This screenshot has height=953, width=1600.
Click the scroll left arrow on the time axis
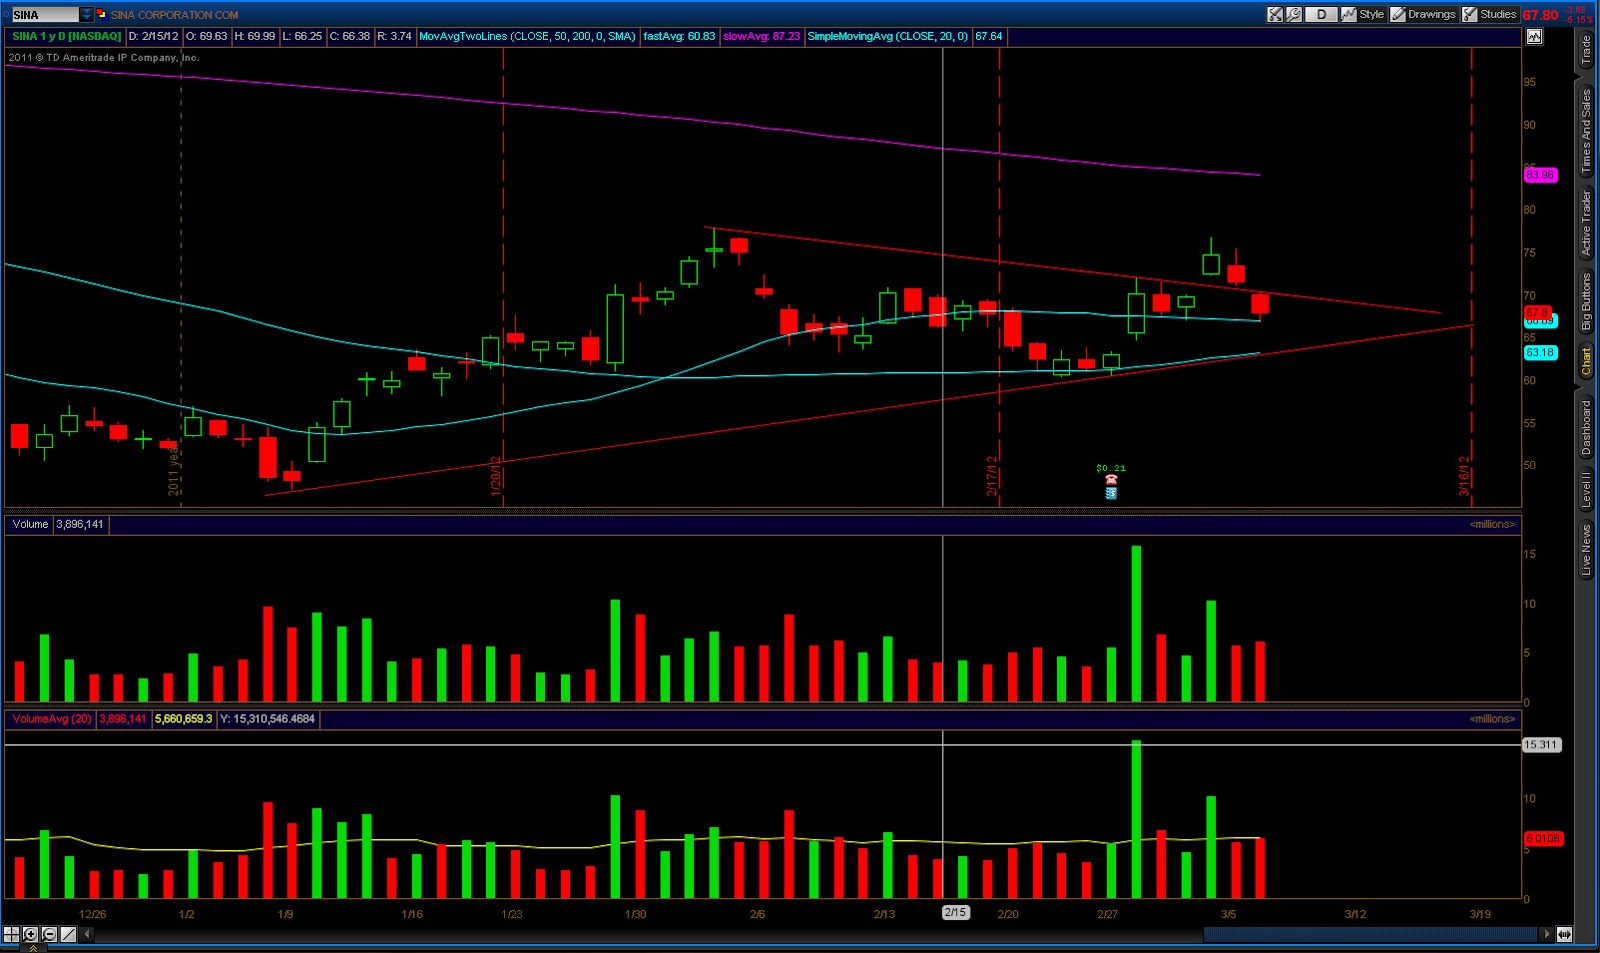88,934
